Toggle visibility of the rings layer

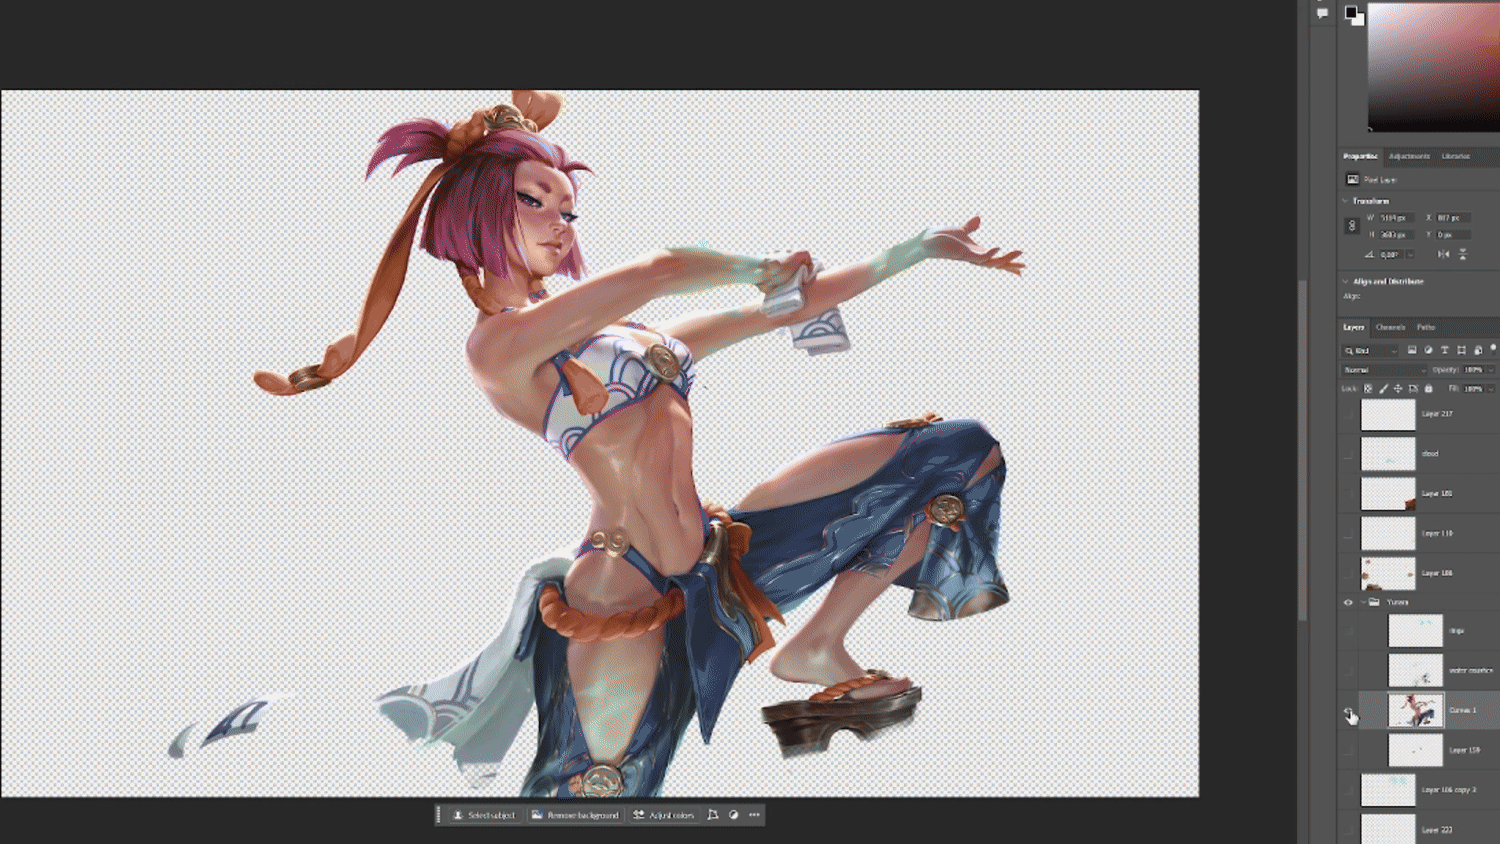point(1348,631)
